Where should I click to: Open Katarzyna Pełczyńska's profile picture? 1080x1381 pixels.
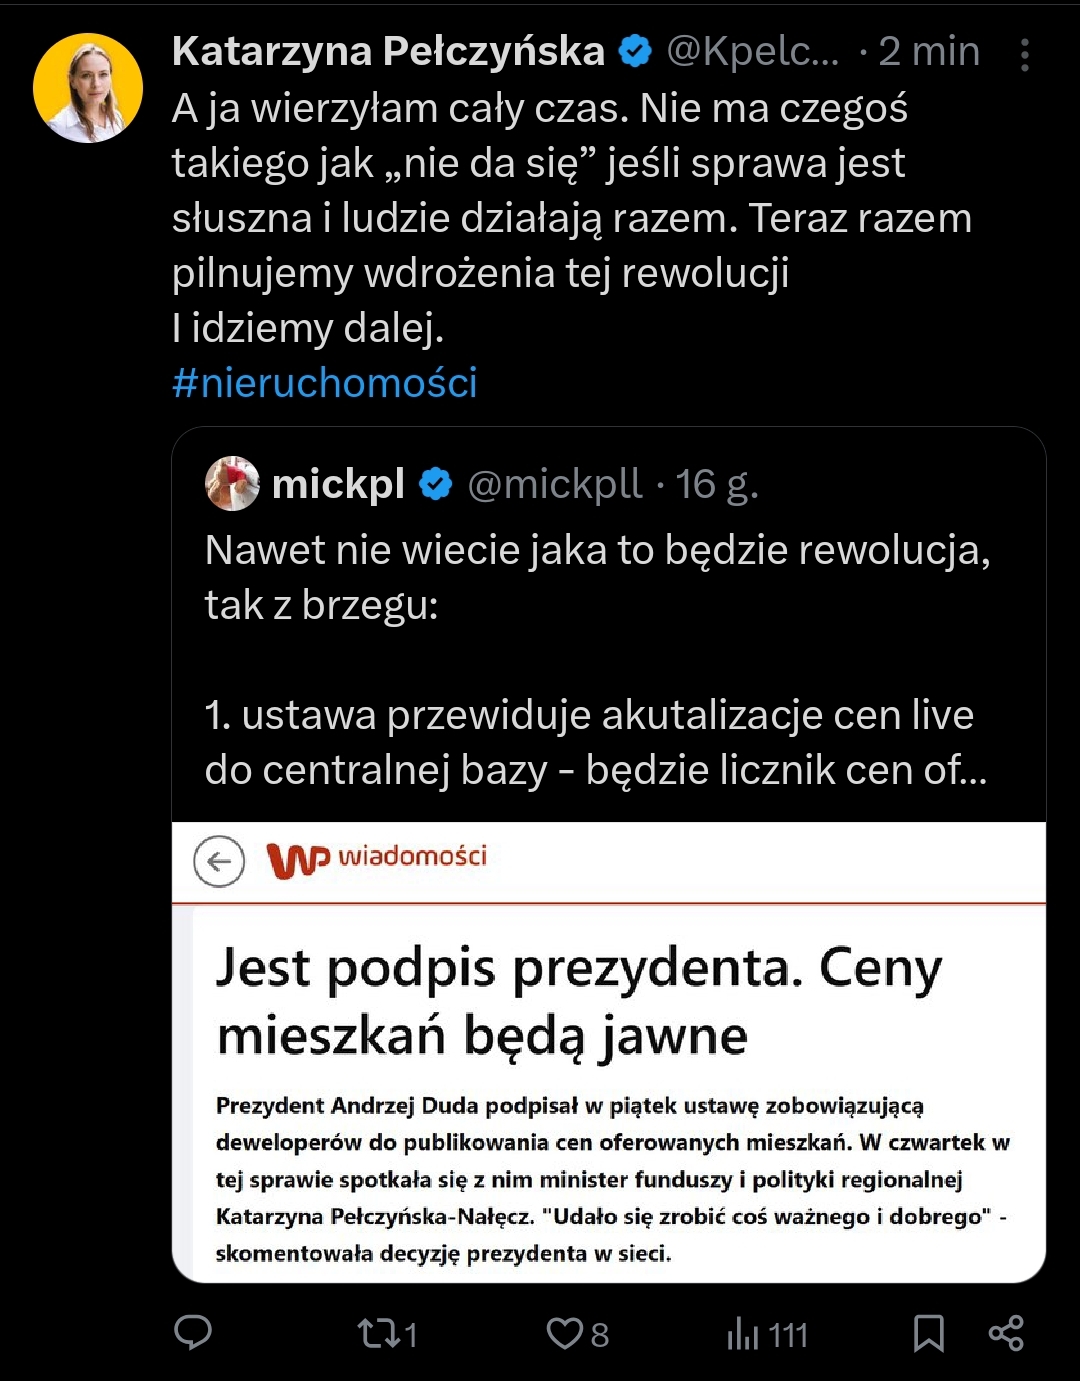(x=88, y=88)
